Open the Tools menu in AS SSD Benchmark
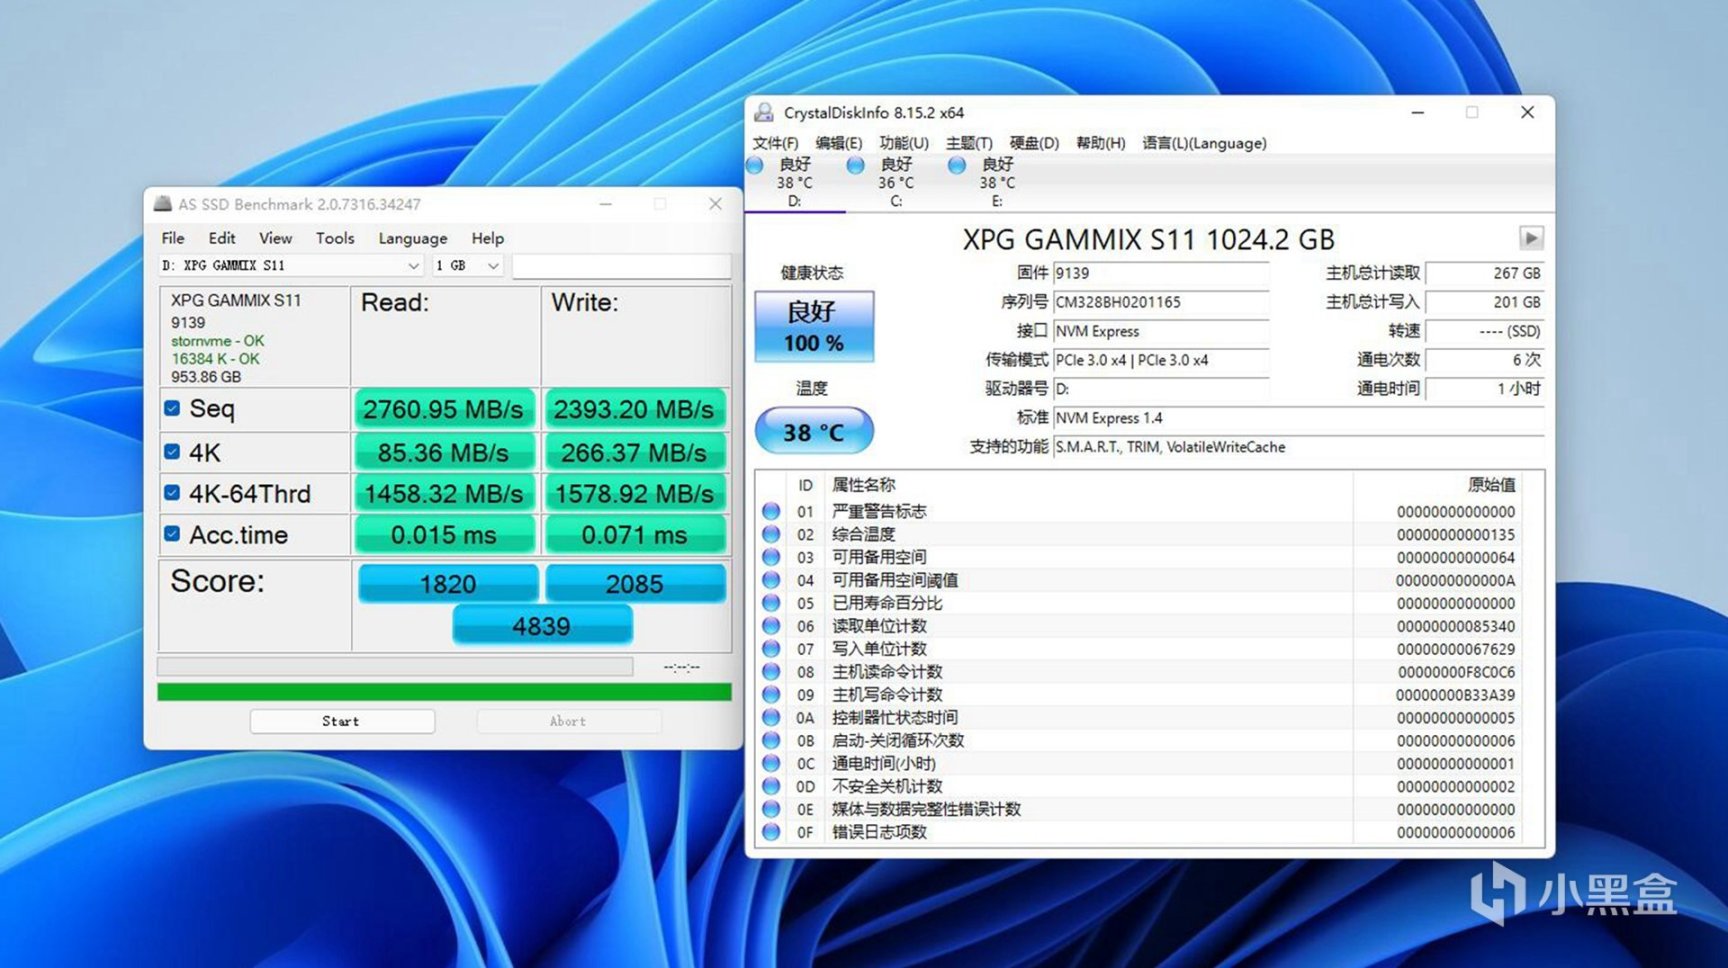 pos(335,238)
